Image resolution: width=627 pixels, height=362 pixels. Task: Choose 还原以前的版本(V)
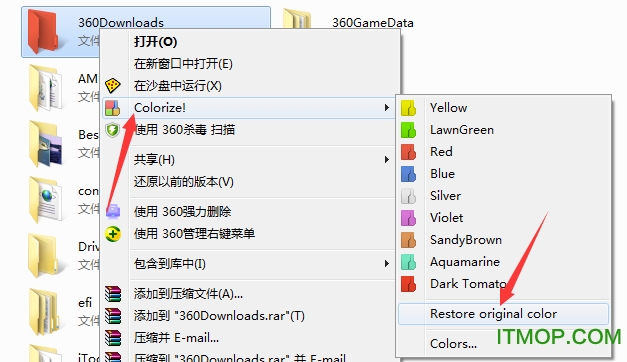[x=184, y=182]
